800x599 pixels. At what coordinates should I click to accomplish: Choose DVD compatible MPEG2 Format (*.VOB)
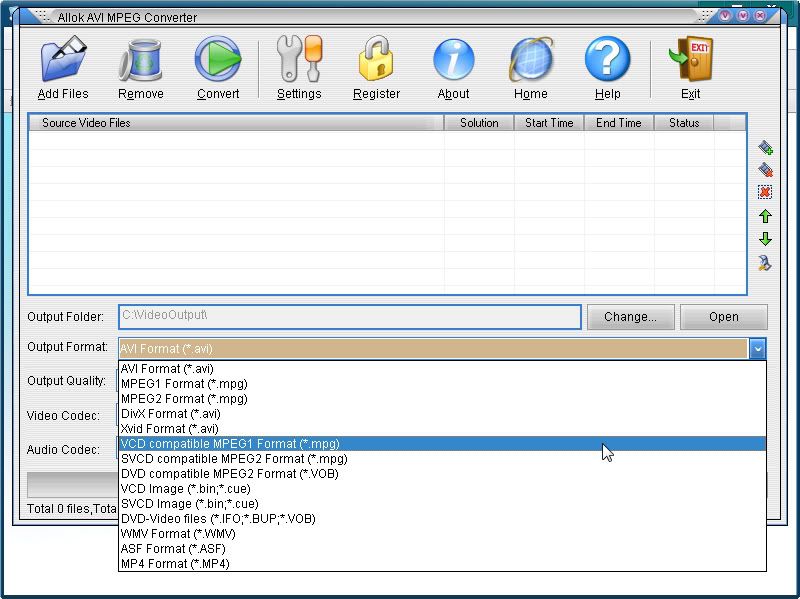coord(229,474)
